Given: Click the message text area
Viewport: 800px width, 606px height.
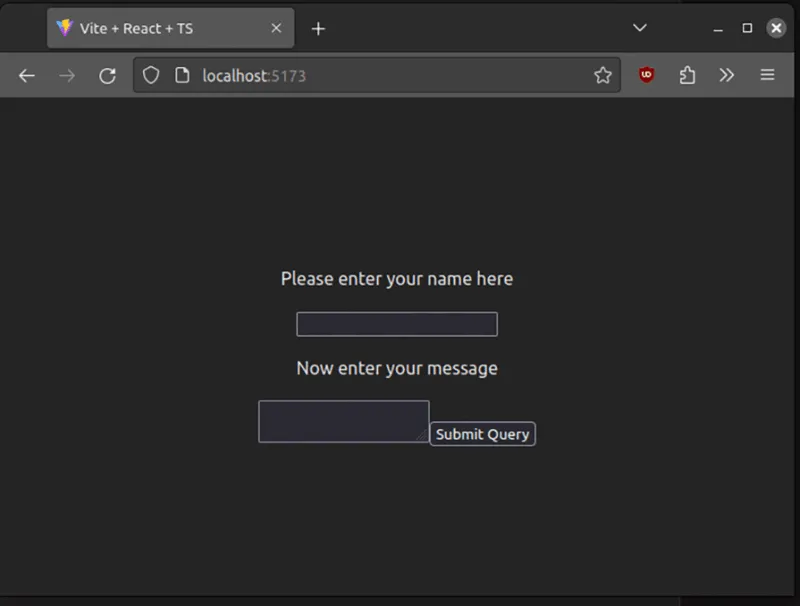Looking at the screenshot, I should click(343, 421).
